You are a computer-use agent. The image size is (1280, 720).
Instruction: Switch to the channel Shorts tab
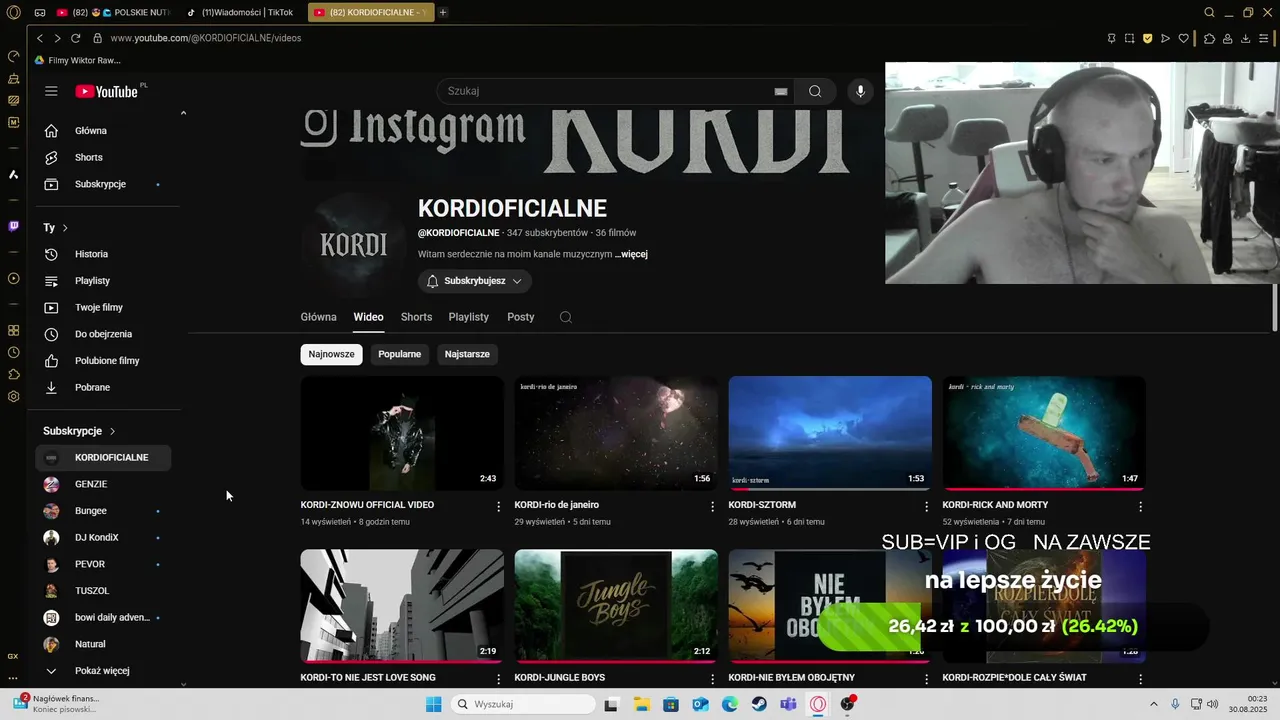(416, 317)
